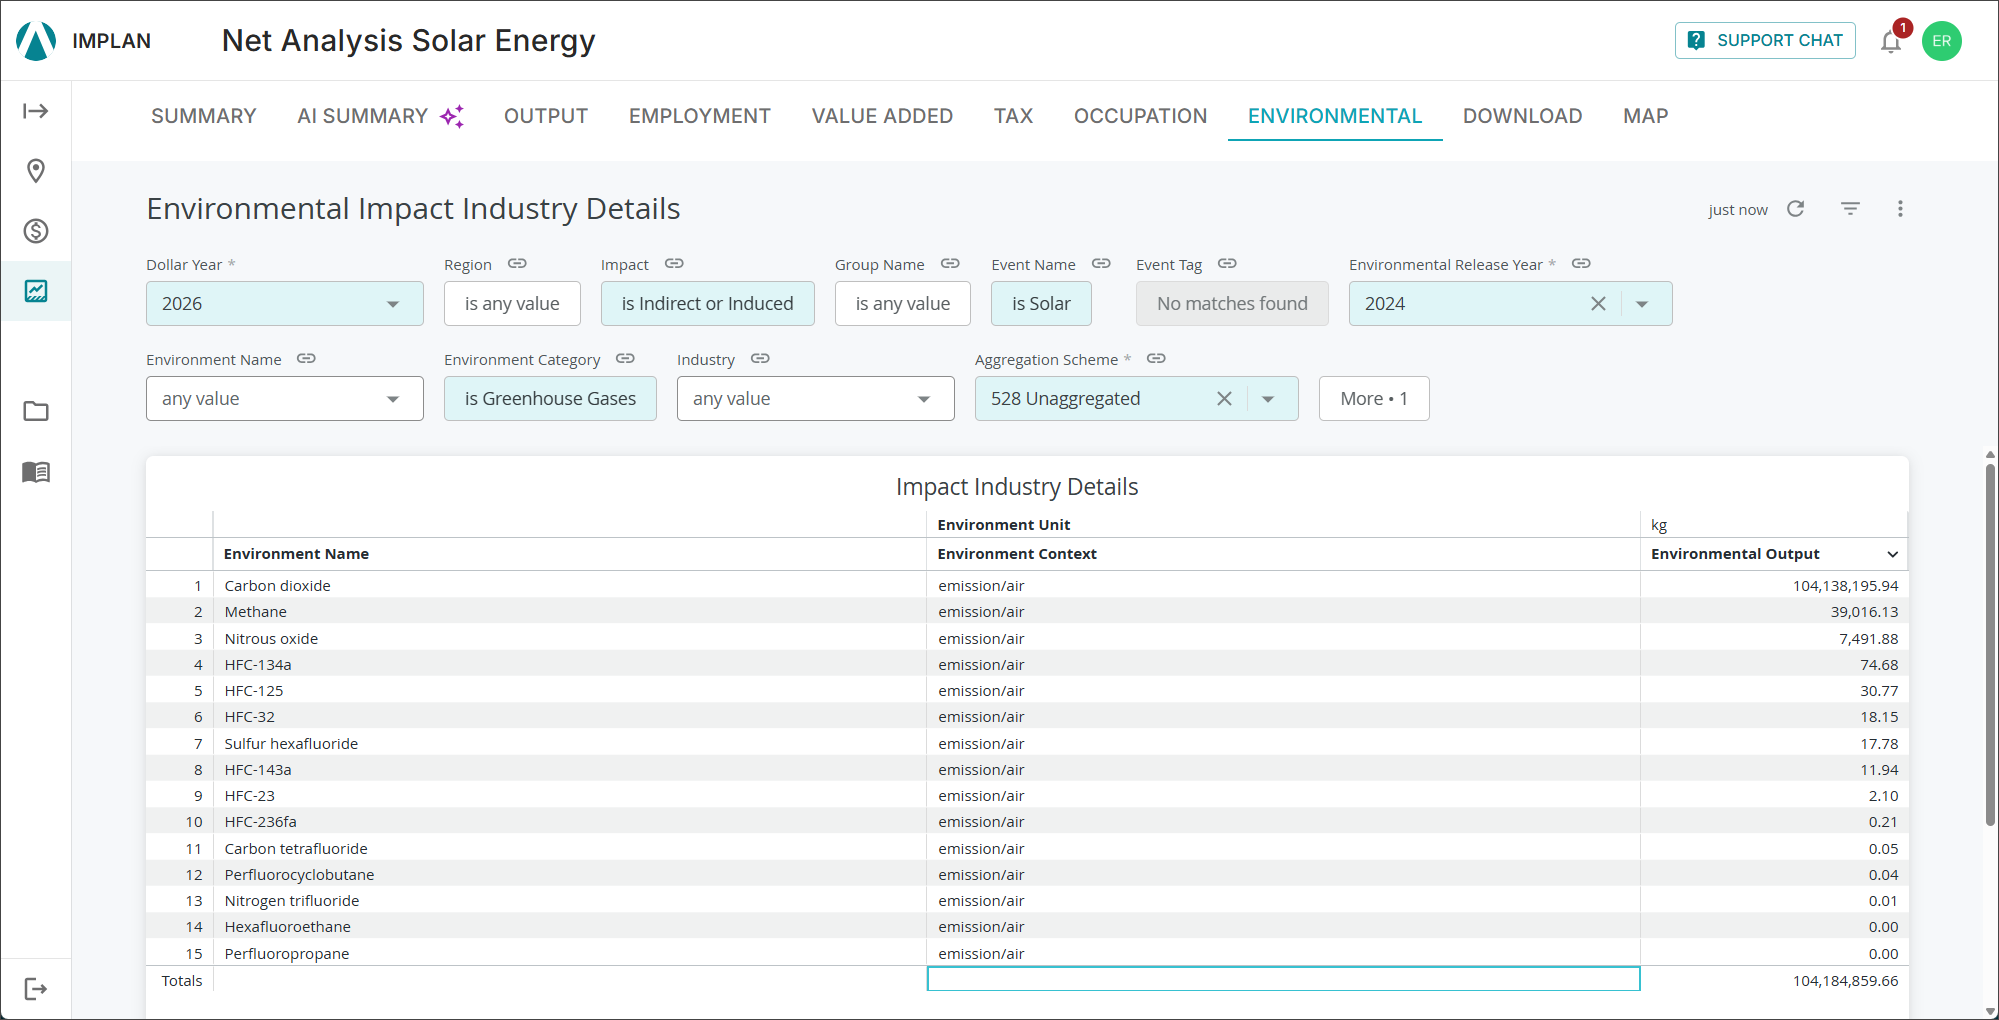Open the MAP tab
The height and width of the screenshot is (1020, 1999).
[x=1645, y=116]
